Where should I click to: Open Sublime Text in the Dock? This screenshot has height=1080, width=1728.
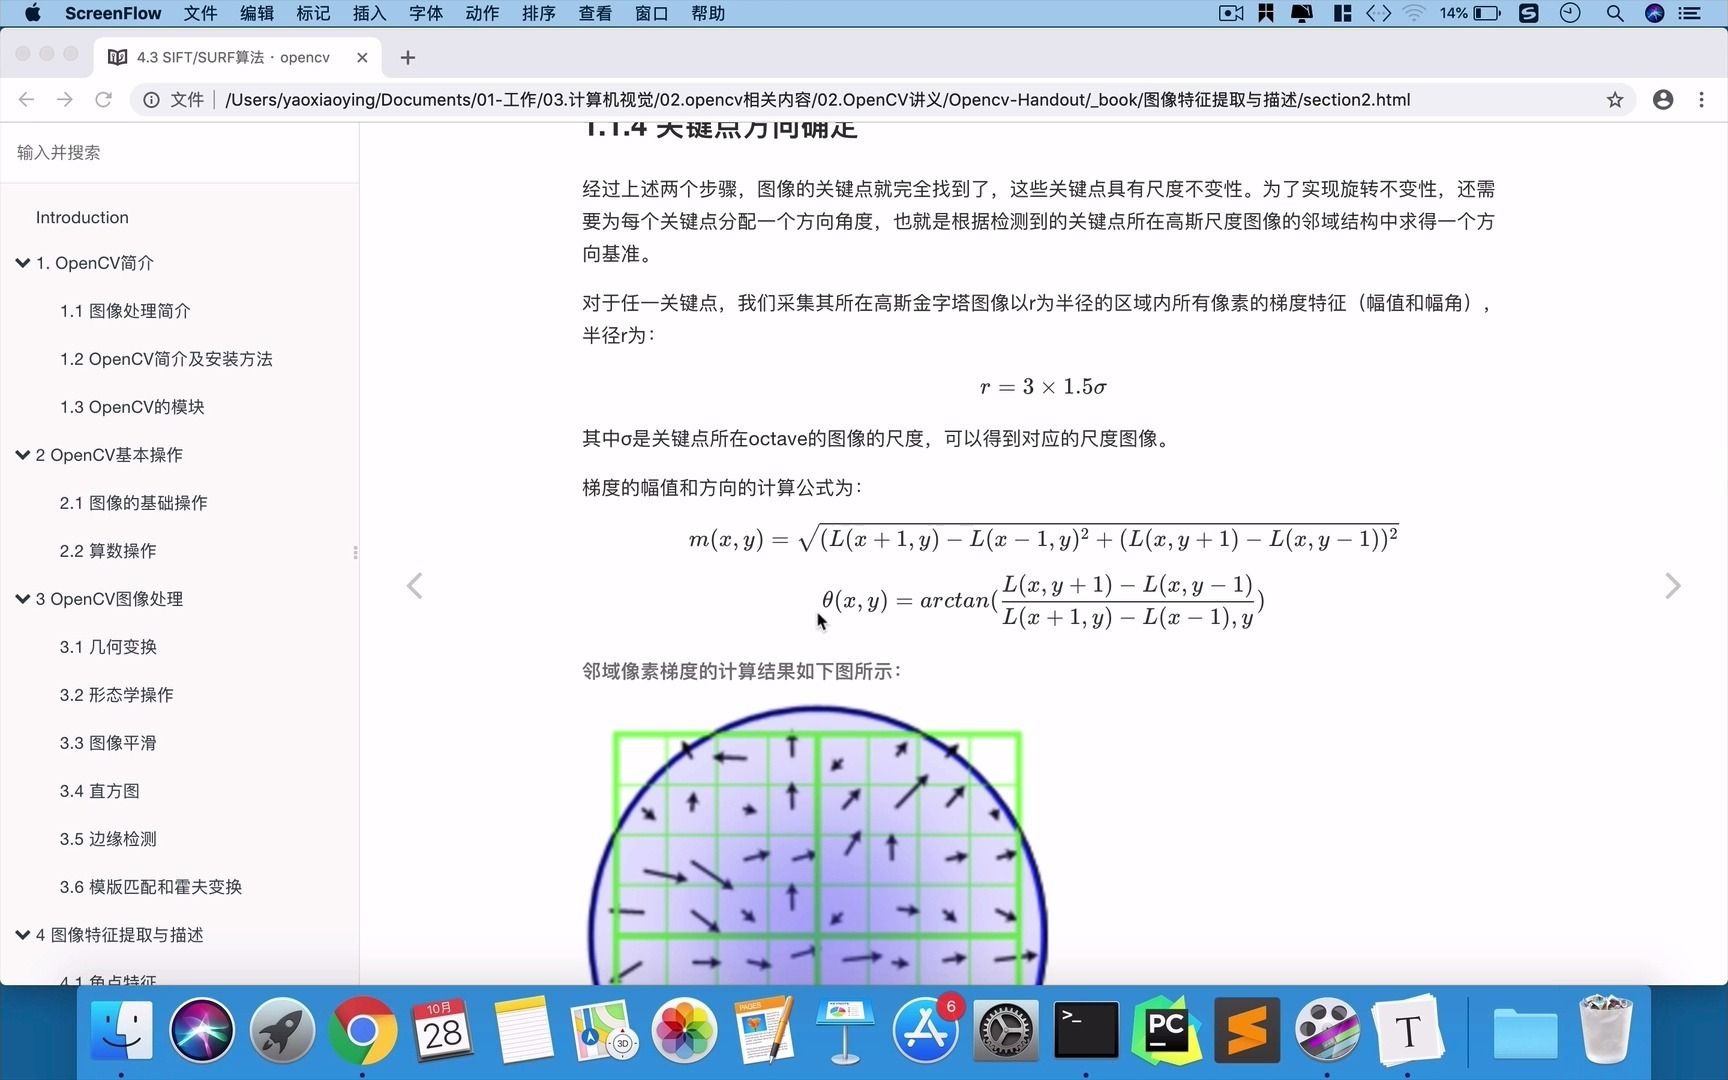(1247, 1030)
